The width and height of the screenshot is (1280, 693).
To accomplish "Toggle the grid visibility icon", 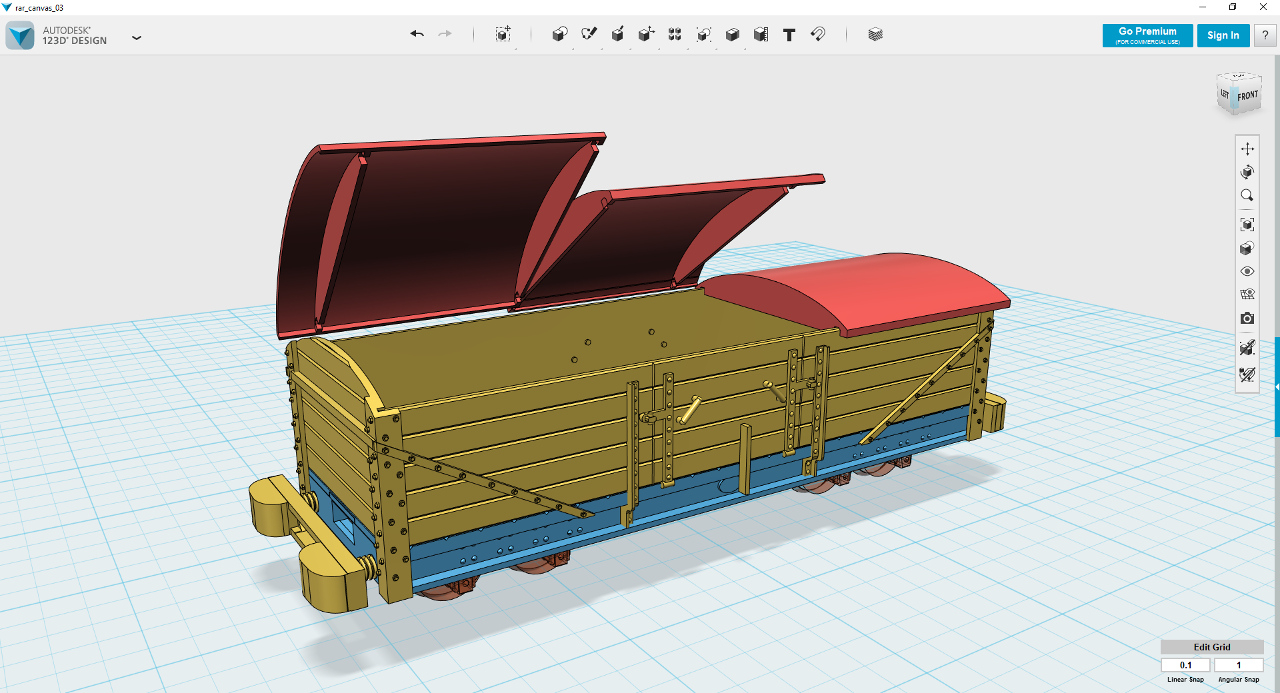I will pos(1247,295).
